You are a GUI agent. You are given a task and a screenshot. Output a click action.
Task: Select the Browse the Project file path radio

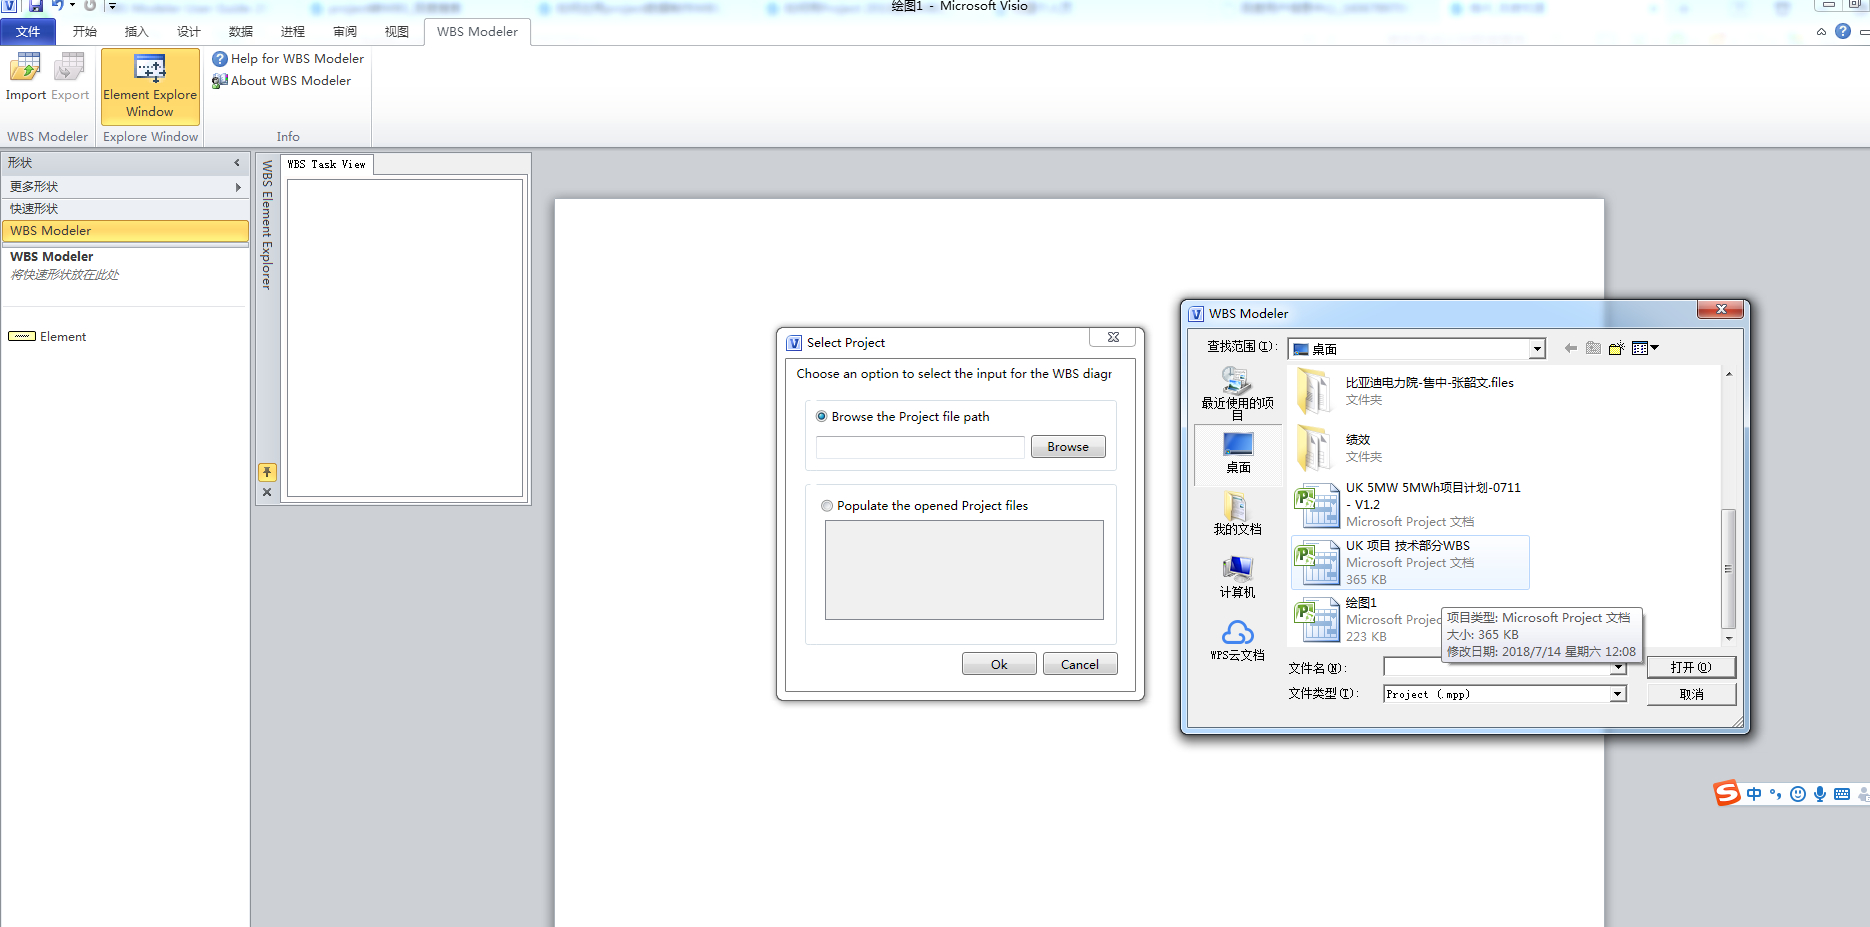[822, 417]
